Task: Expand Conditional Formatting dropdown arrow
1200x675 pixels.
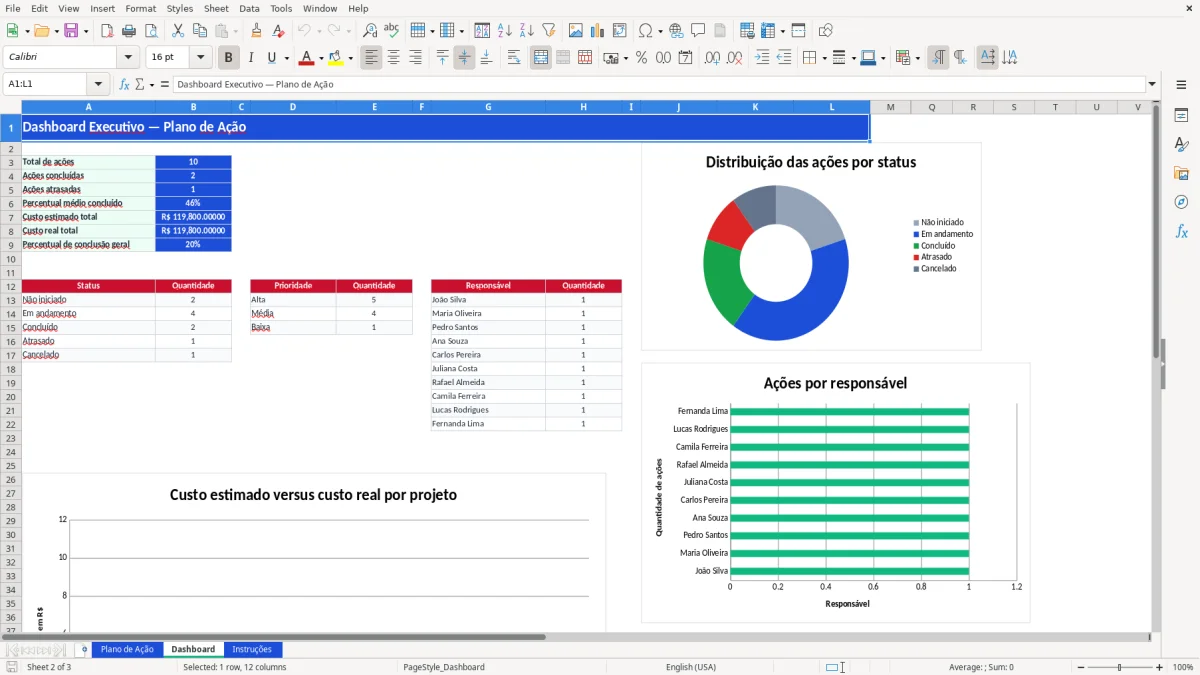Action: (x=918, y=58)
